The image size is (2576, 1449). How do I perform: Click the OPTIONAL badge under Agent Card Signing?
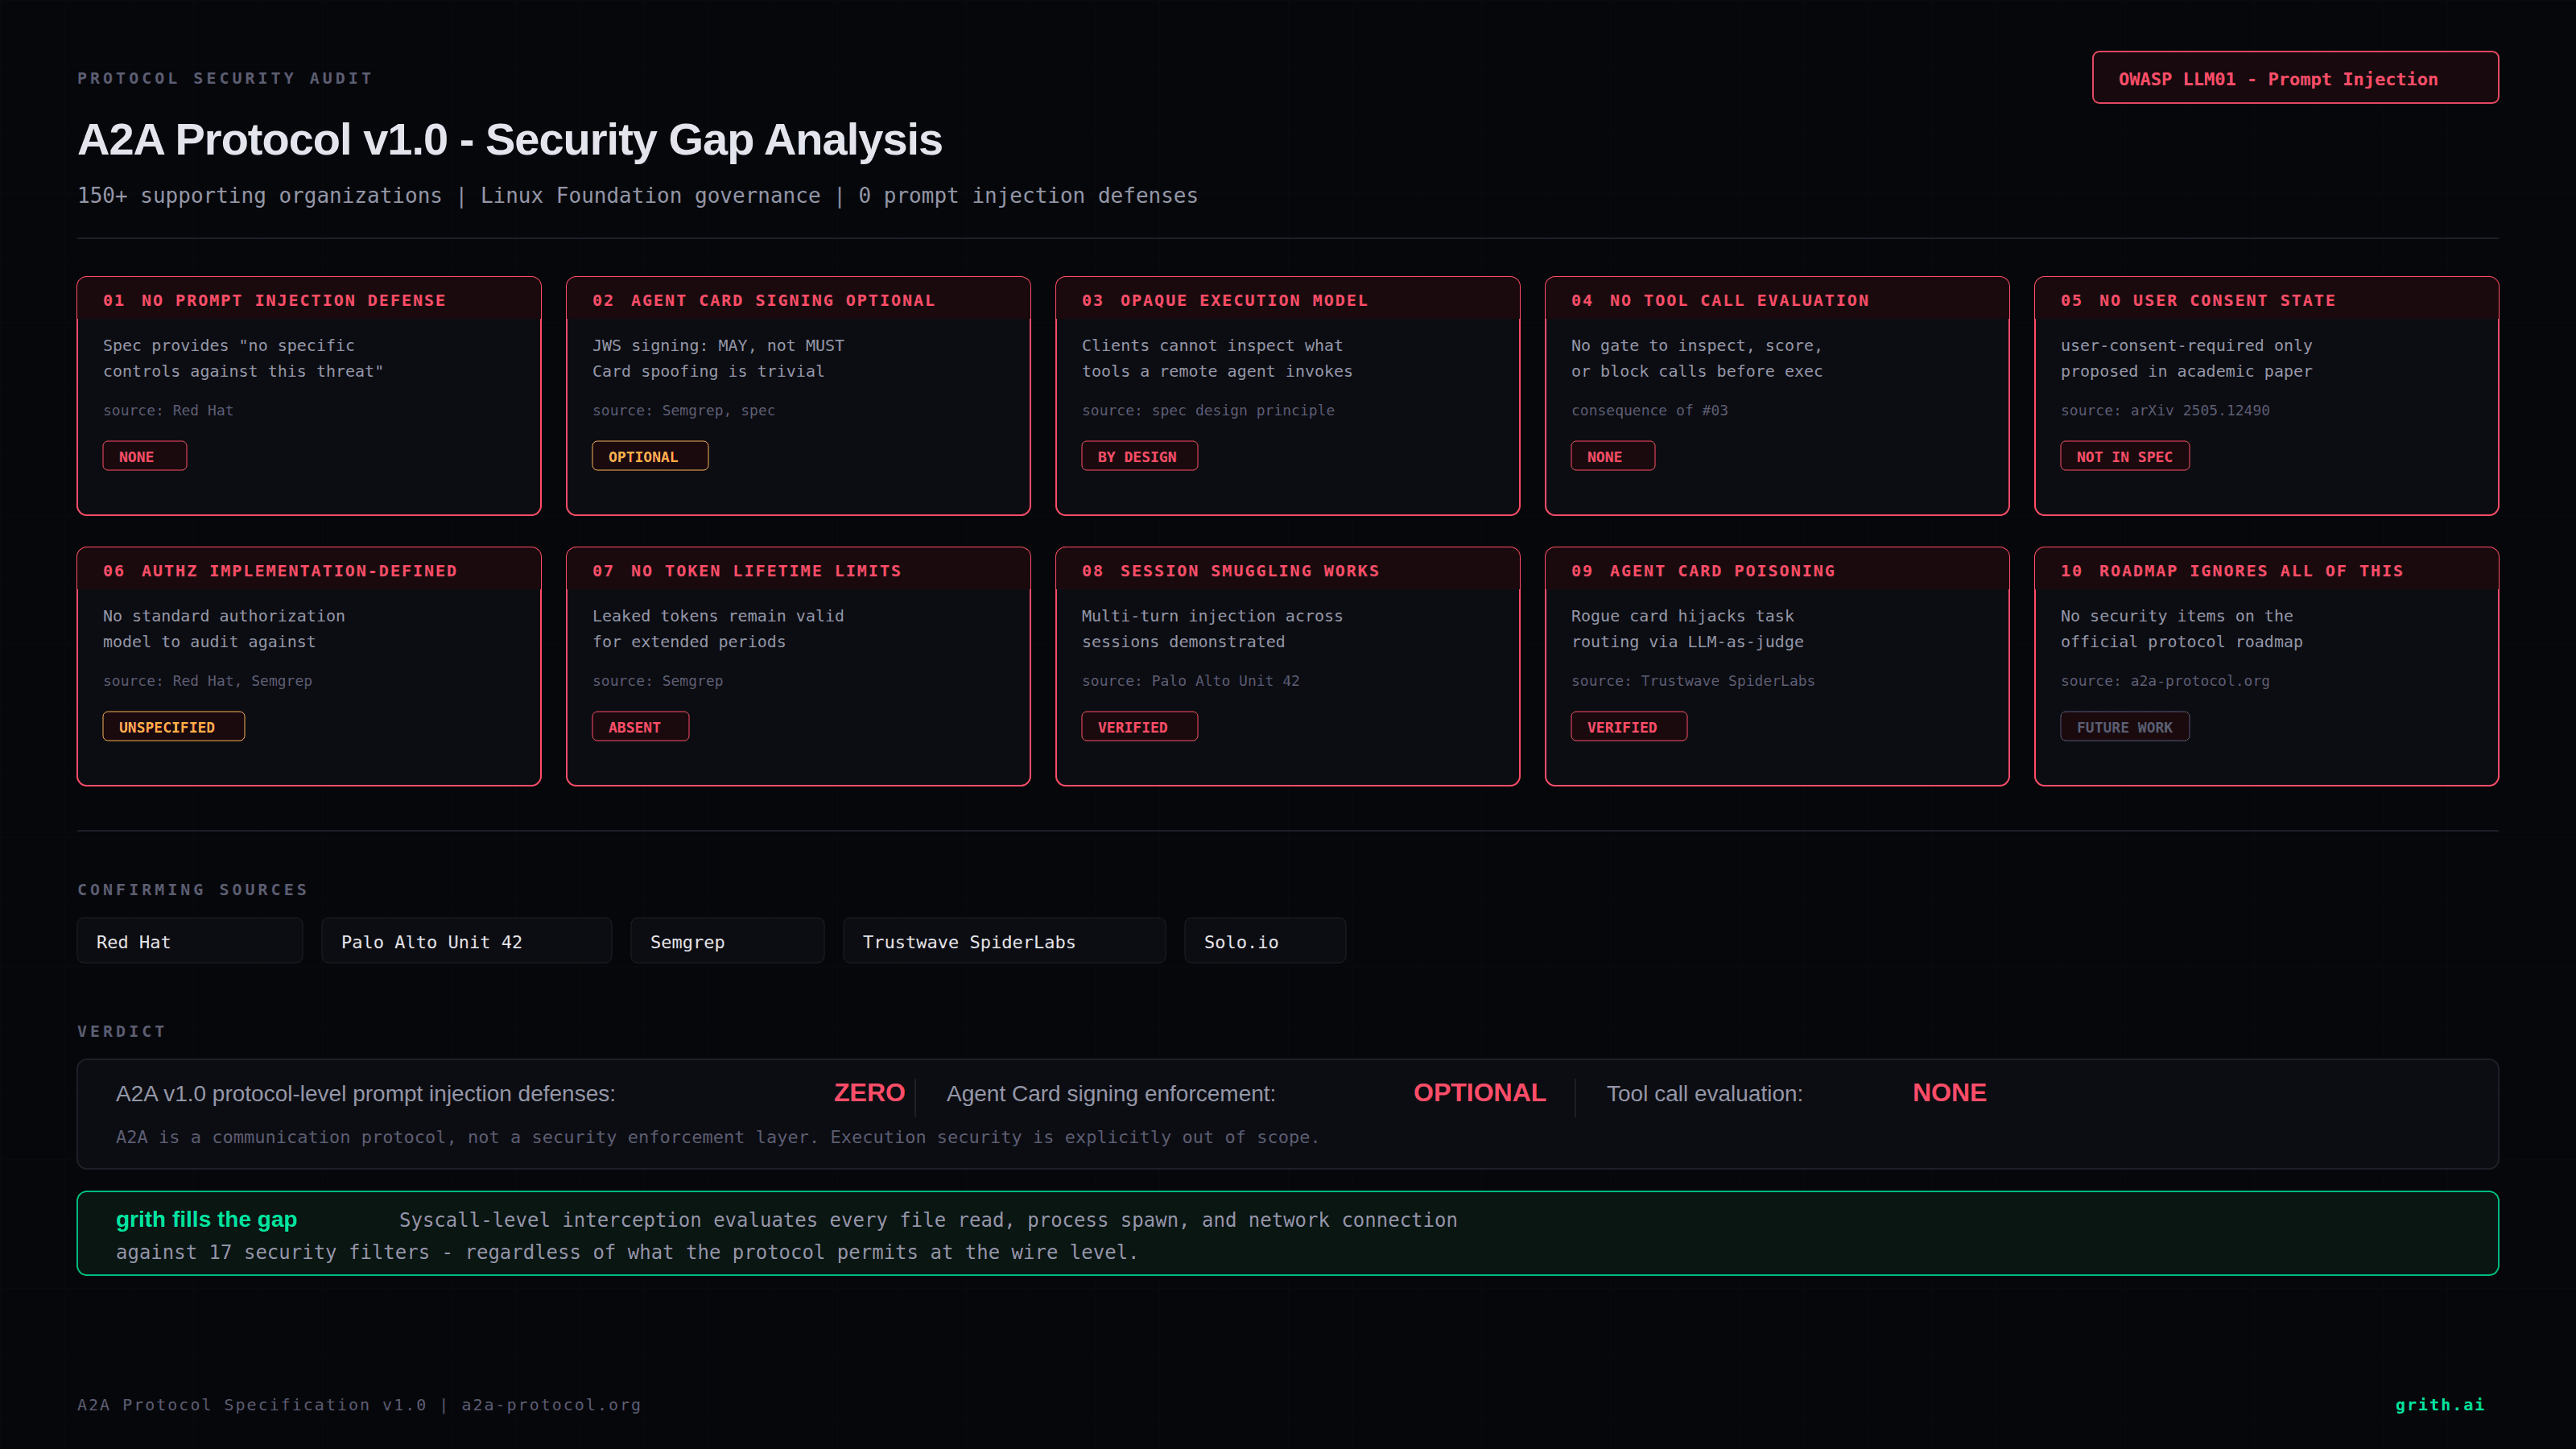(x=650, y=456)
